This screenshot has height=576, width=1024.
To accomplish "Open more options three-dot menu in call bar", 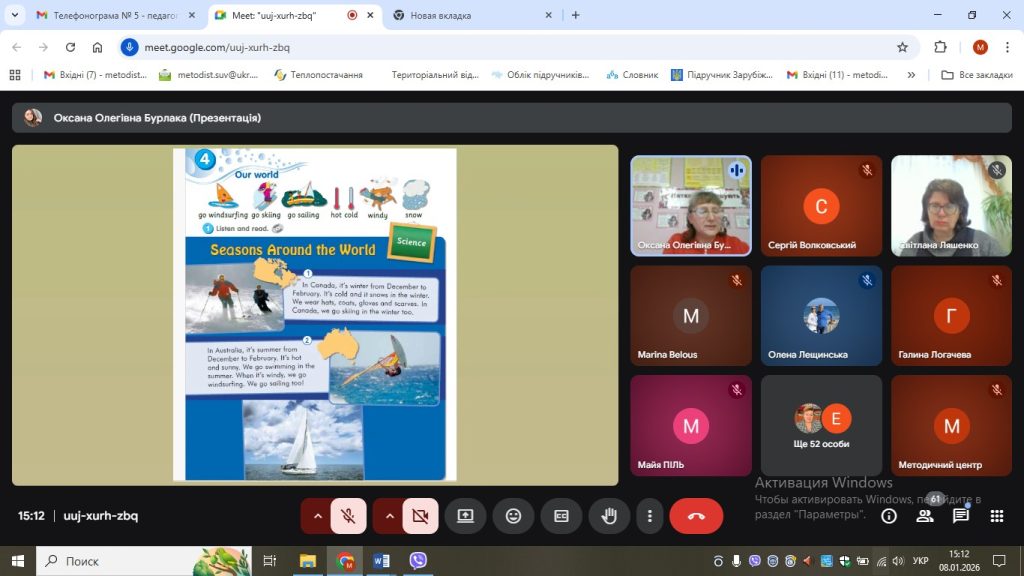I will (x=650, y=516).
